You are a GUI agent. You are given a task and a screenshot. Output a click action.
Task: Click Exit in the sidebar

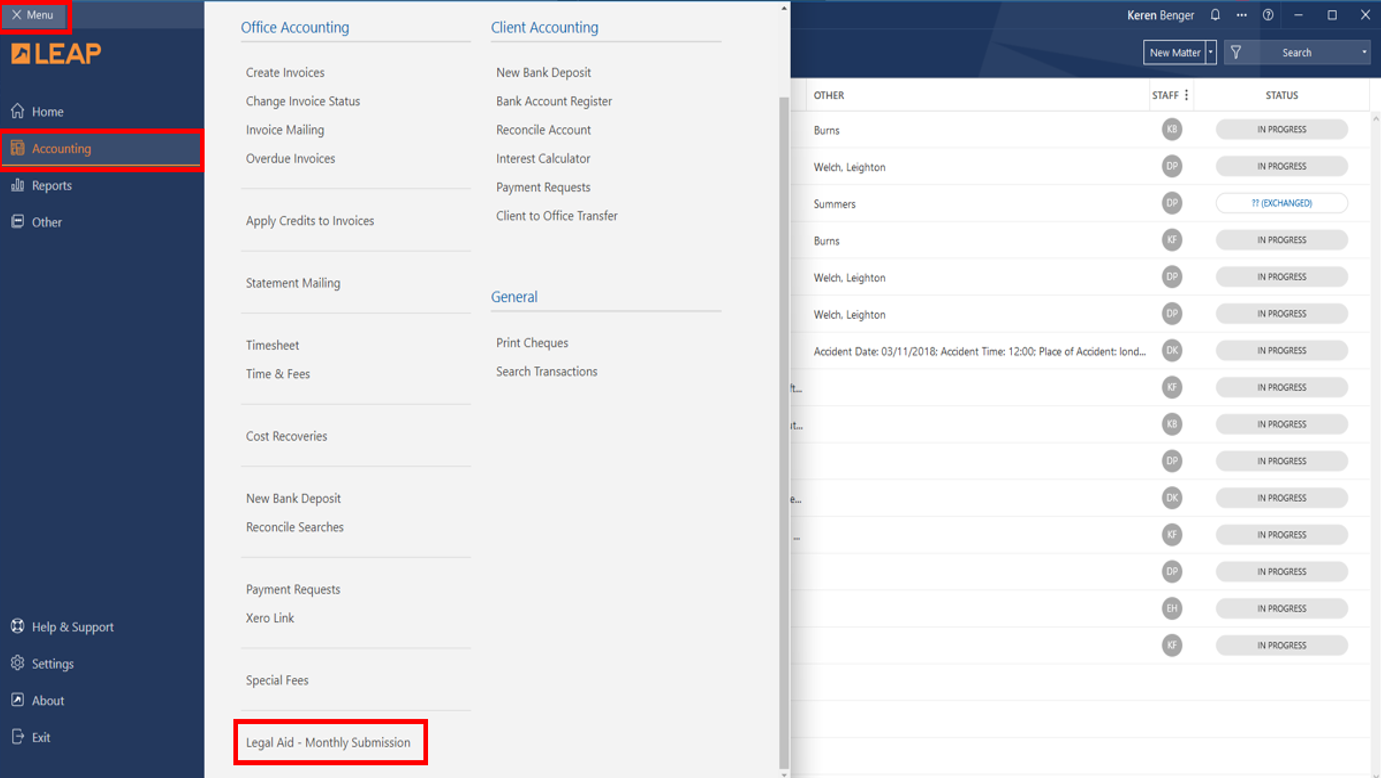point(40,738)
